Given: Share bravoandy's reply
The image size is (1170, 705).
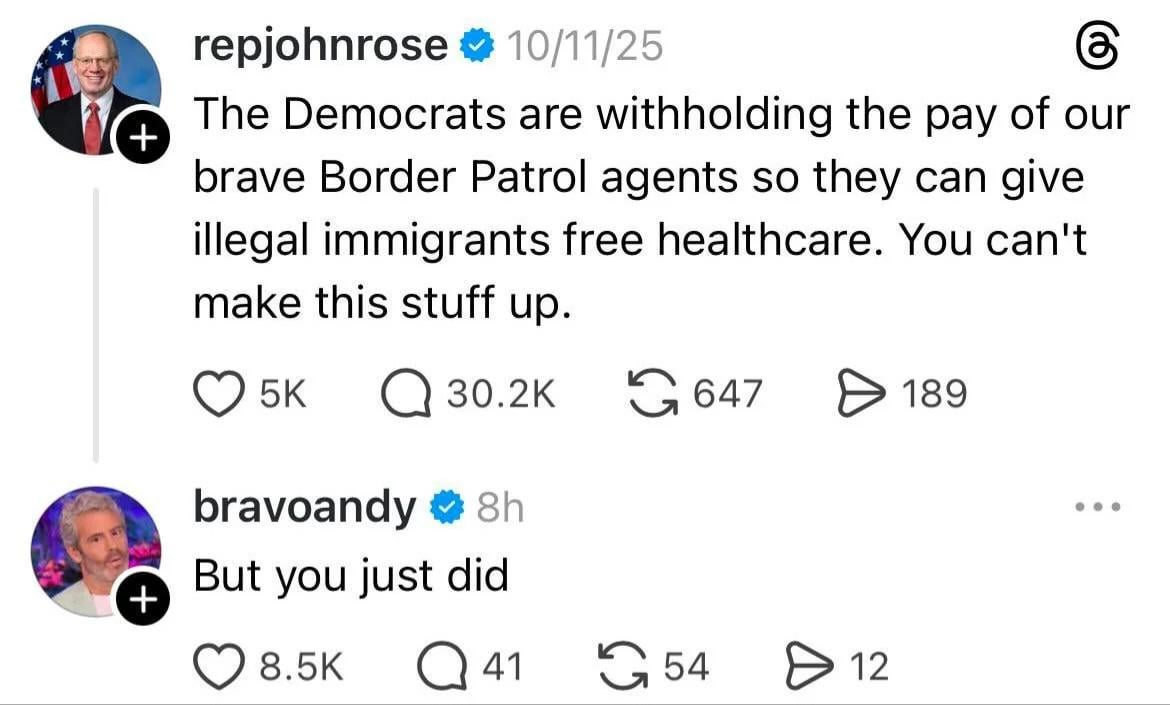Looking at the screenshot, I should point(808,667).
